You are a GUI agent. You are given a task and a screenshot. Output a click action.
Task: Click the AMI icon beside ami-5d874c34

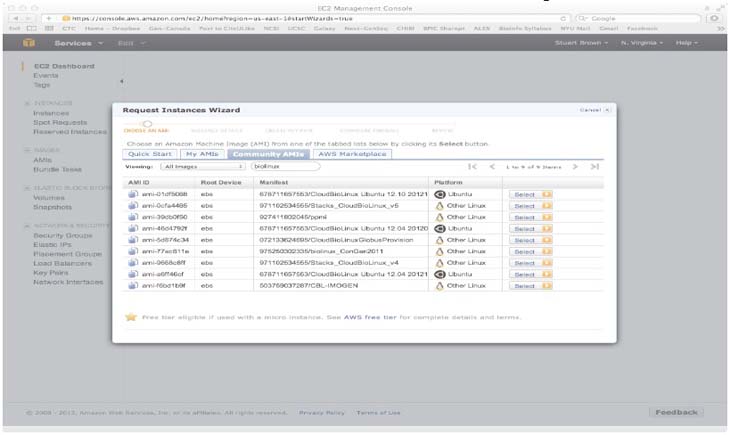point(133,240)
